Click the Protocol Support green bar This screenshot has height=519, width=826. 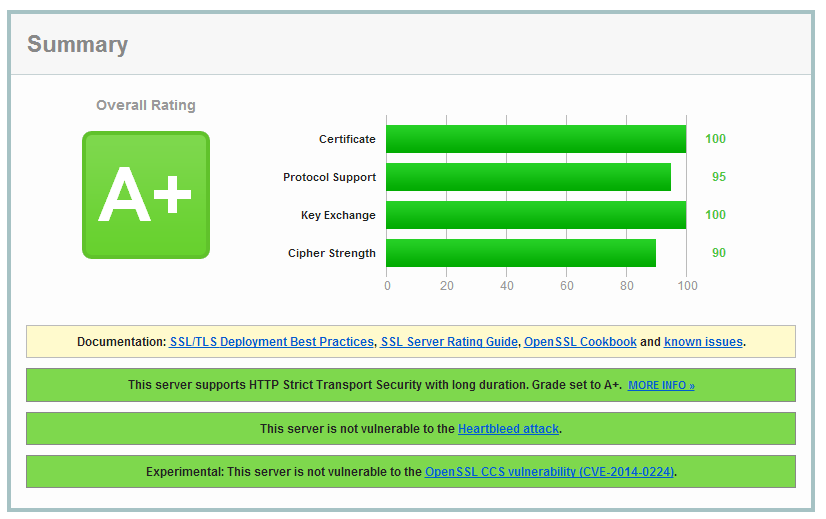(x=528, y=177)
